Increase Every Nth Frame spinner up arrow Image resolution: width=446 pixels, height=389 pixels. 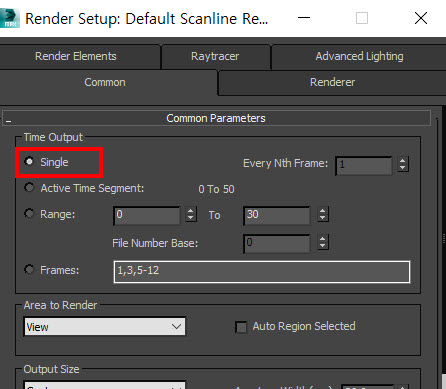[403, 160]
